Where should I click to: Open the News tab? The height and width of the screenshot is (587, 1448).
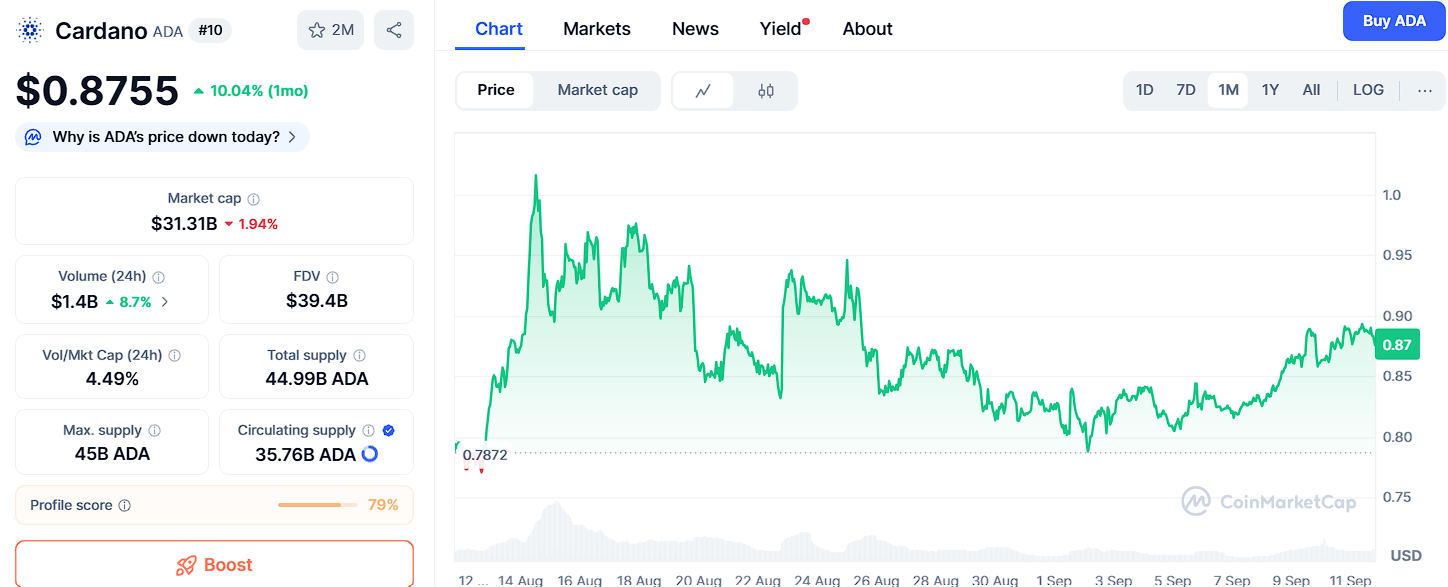(x=695, y=29)
